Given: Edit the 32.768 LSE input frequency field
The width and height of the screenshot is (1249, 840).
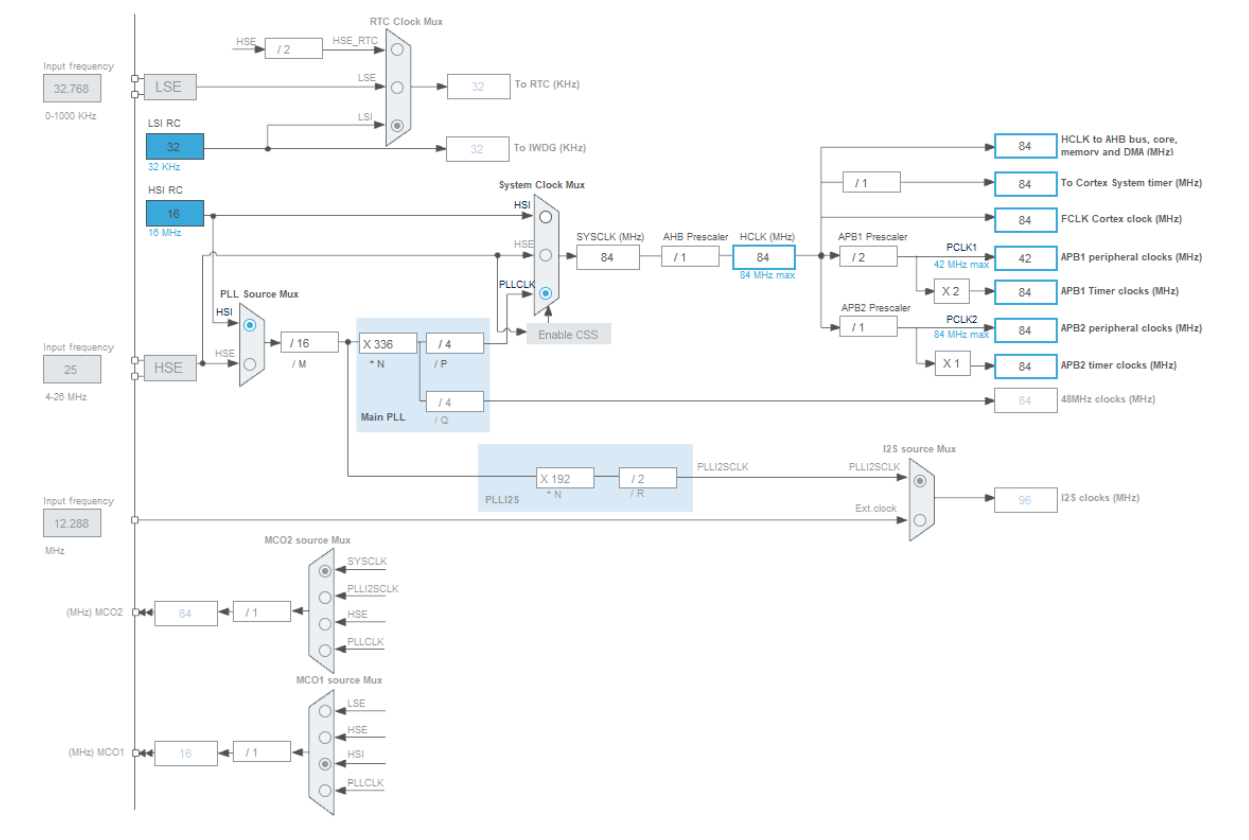Looking at the screenshot, I should click(72, 88).
